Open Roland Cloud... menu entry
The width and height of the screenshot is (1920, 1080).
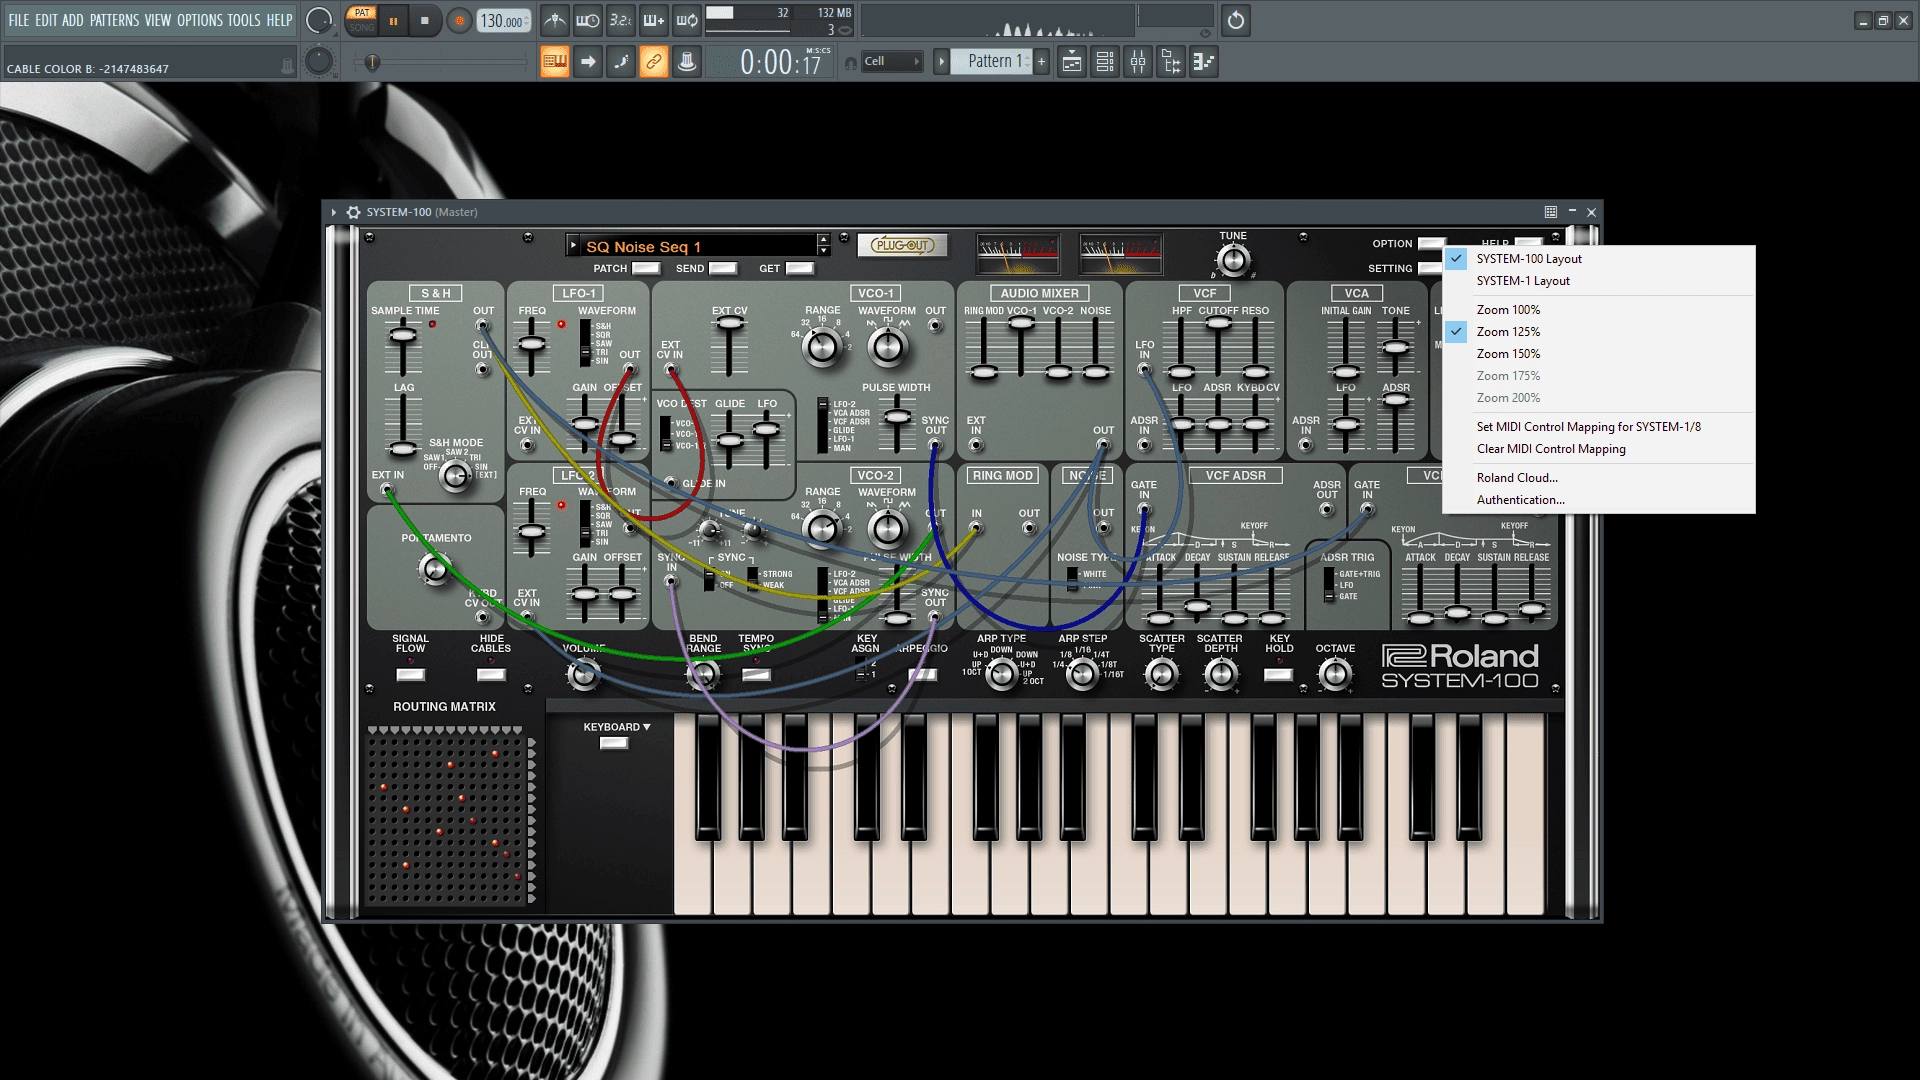(x=1599, y=477)
